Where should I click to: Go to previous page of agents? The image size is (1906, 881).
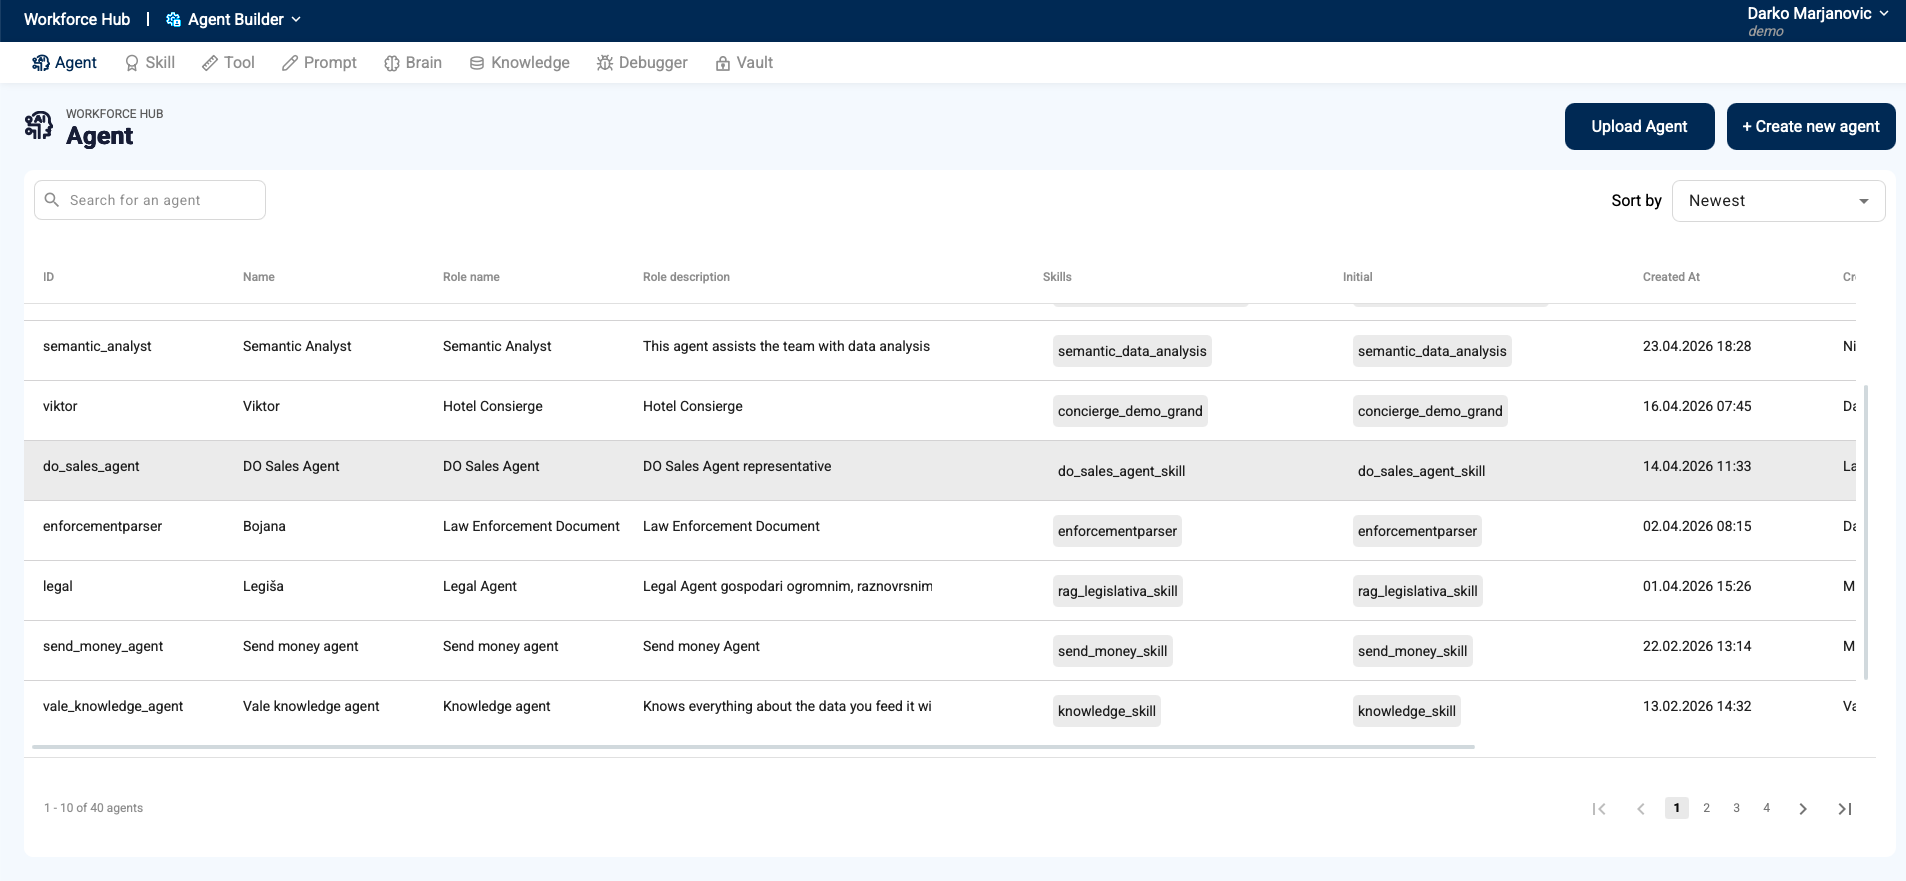[x=1641, y=809]
